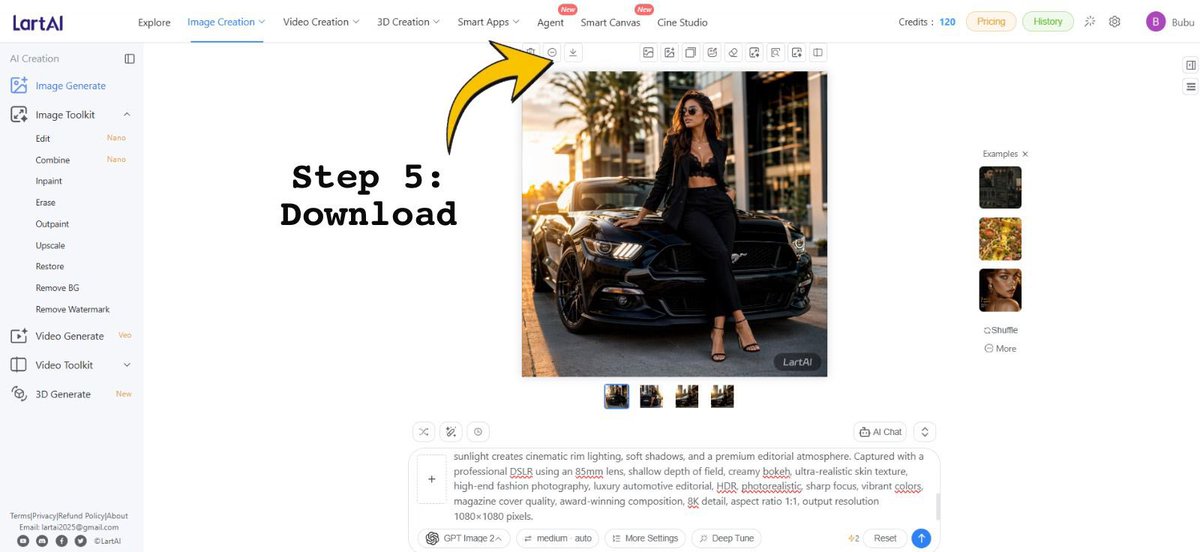Click the light theme sun icon in top bar
This screenshot has width=1200, height=552.
point(1090,21)
